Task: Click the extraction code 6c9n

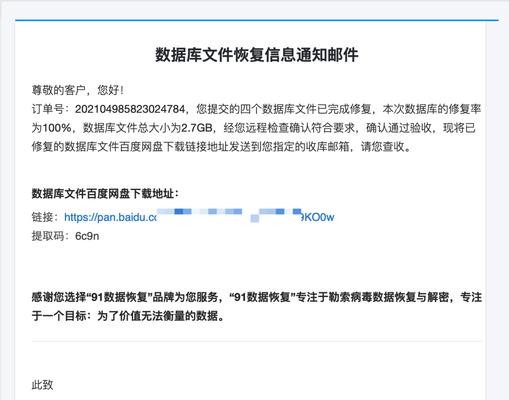Action: point(87,236)
